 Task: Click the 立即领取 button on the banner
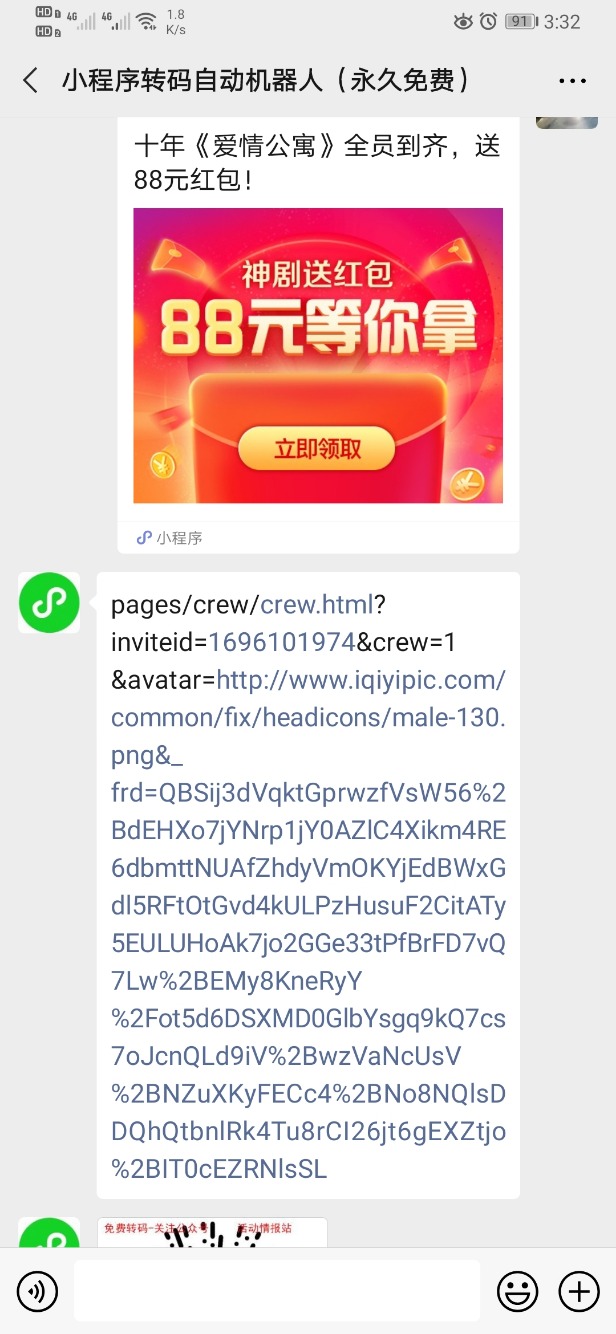[x=317, y=449]
